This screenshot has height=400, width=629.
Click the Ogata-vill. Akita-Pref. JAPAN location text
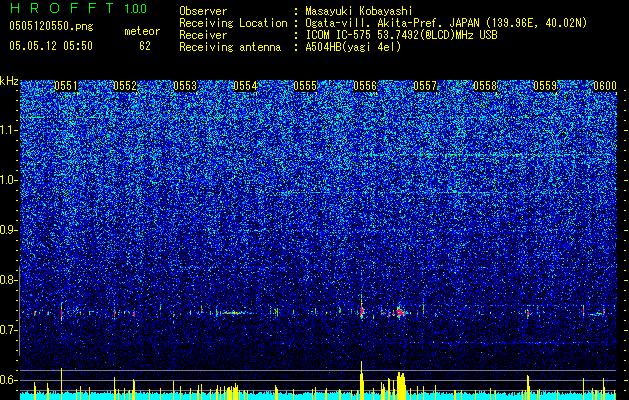coord(446,23)
